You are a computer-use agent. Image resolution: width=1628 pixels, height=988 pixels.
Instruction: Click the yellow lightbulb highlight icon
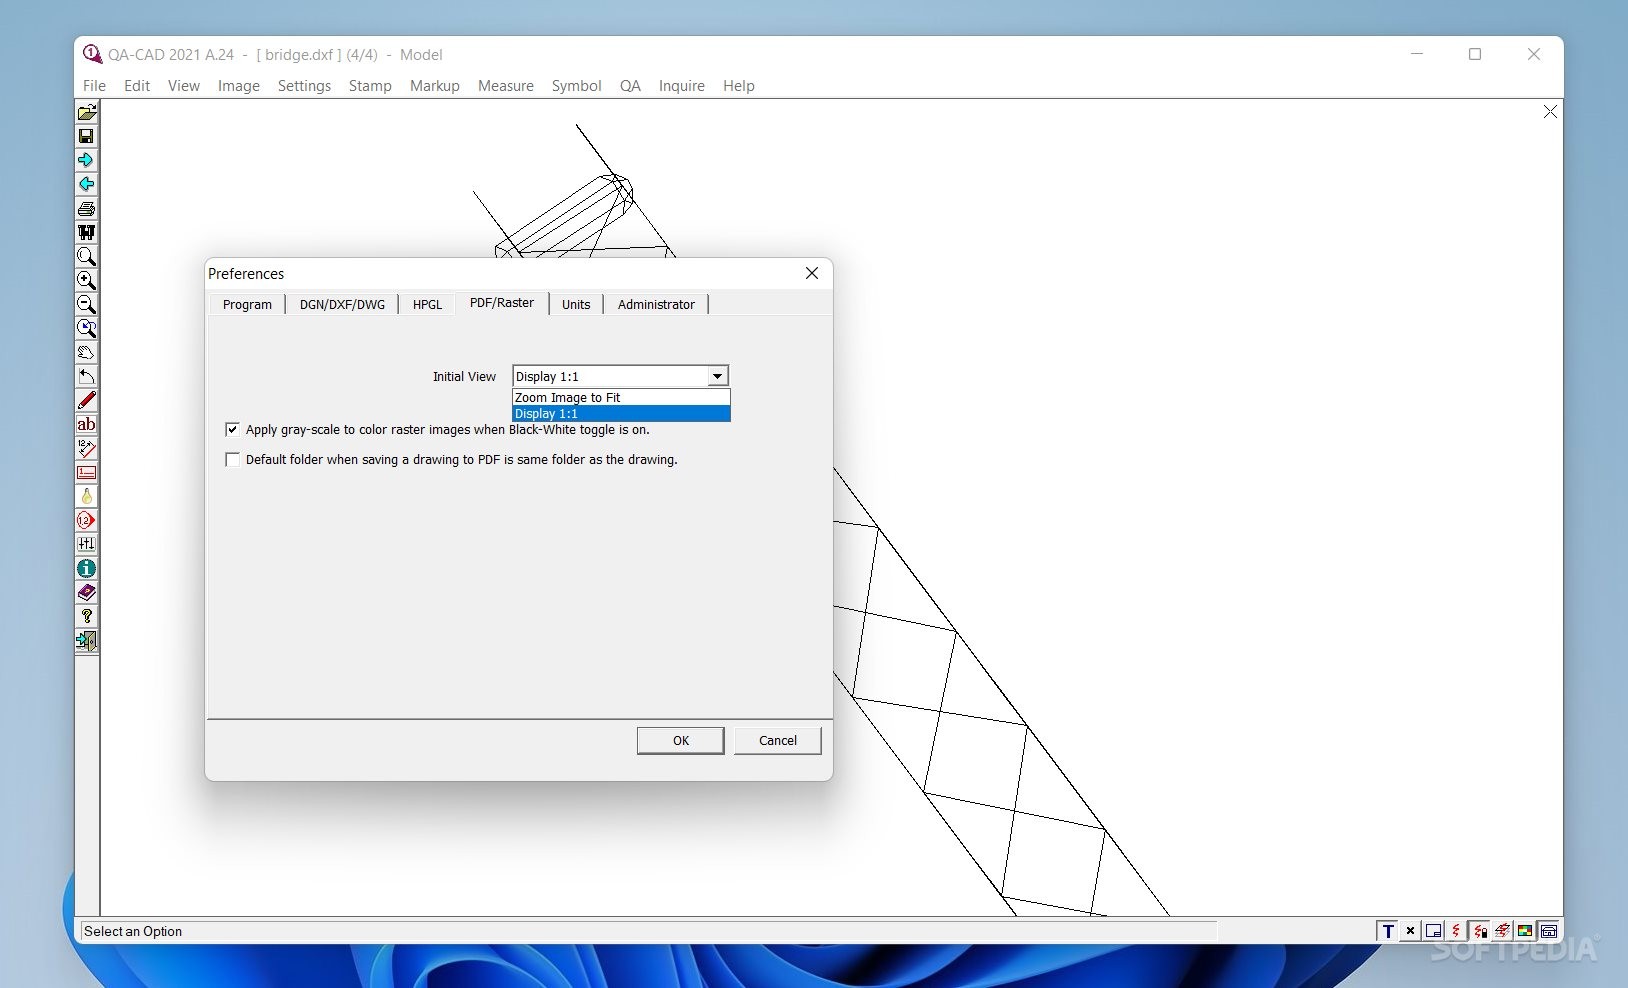(87, 496)
